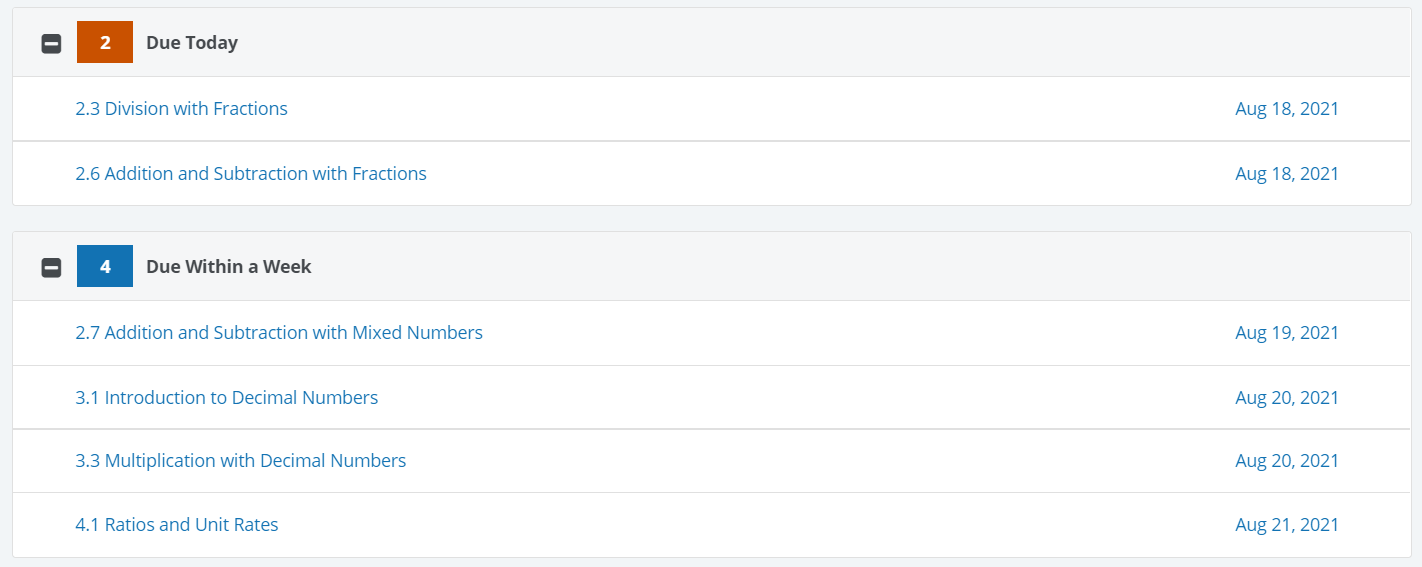Screen dimensions: 1422x567
Task: Collapse the Due Within a Week section
Action: coord(51,268)
